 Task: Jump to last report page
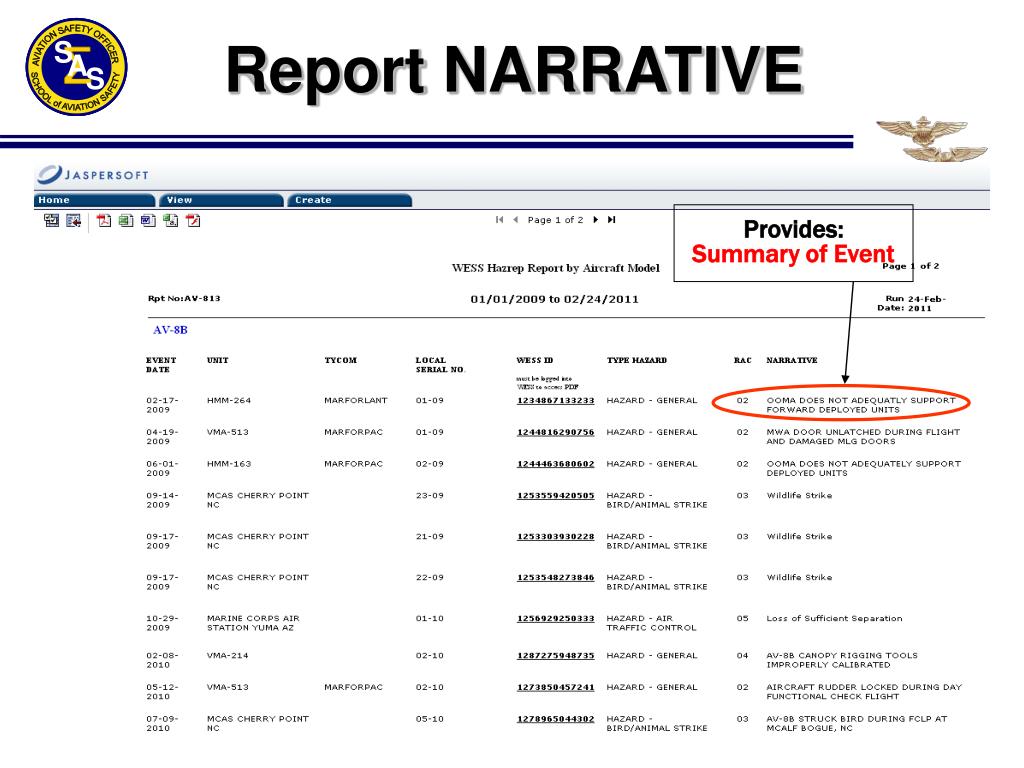(611, 220)
